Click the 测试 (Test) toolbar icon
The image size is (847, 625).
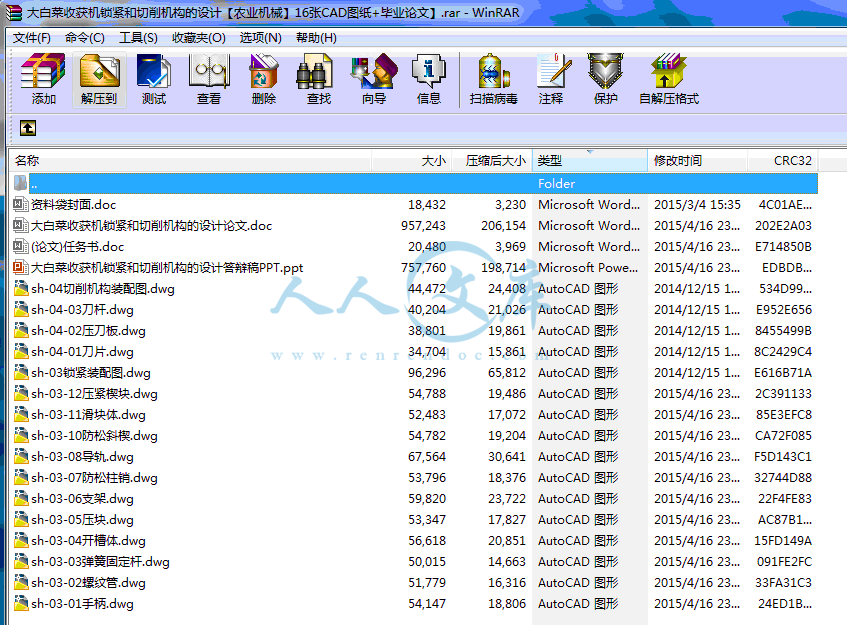pos(153,79)
